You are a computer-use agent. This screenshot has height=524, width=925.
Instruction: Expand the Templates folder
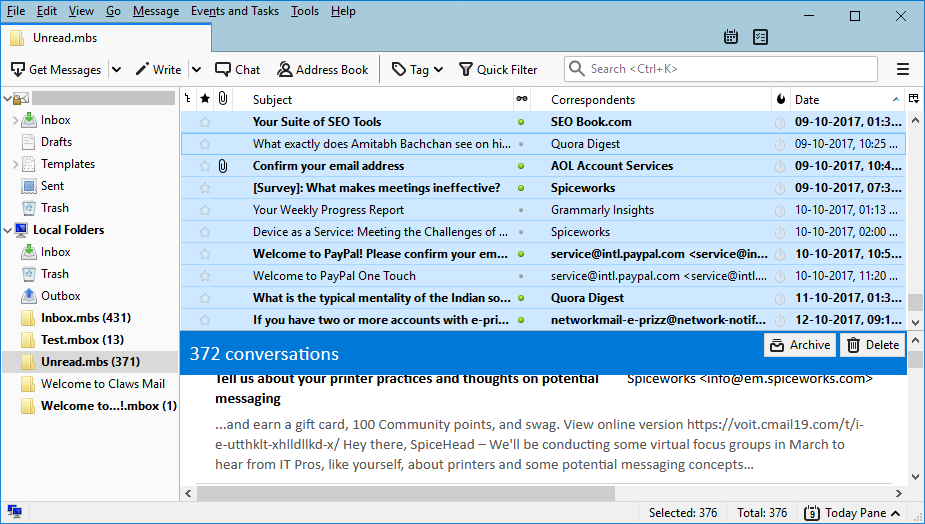15,164
